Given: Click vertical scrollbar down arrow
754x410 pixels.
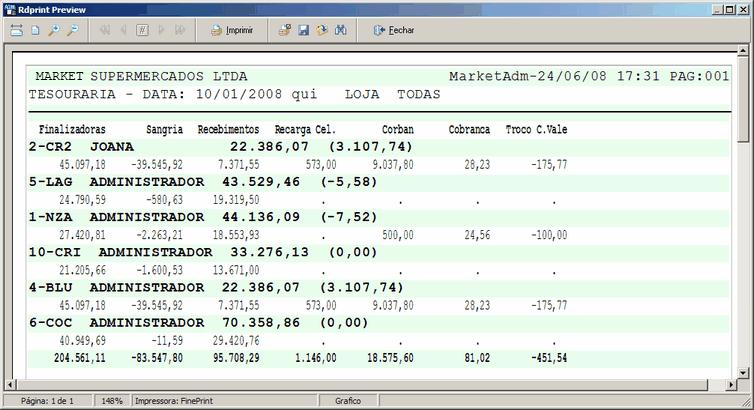Looking at the screenshot, I should click(x=743, y=373).
